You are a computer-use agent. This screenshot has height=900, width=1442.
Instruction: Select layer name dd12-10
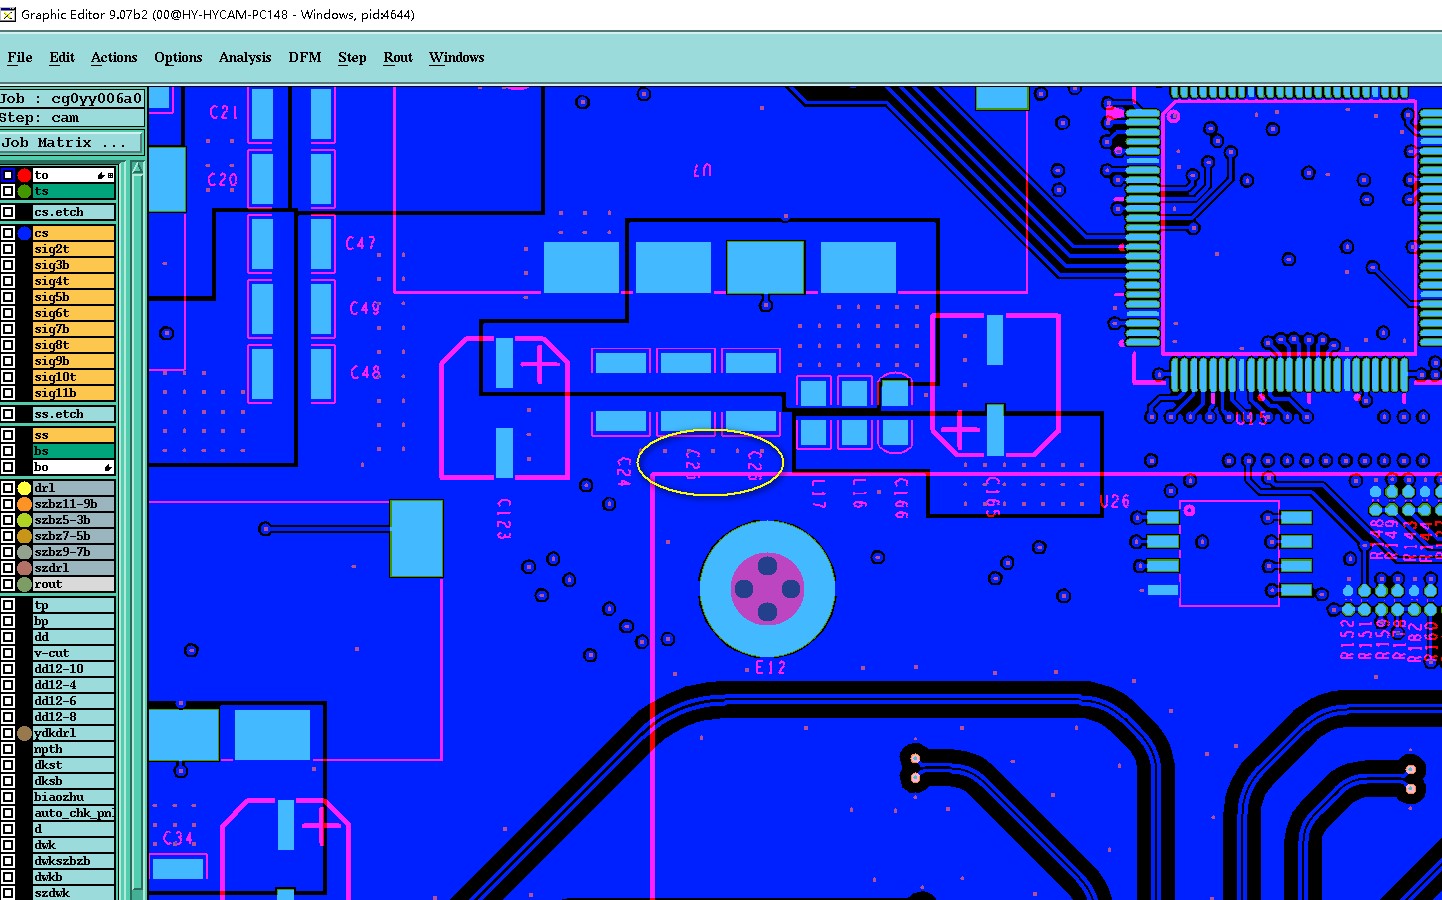(x=74, y=669)
